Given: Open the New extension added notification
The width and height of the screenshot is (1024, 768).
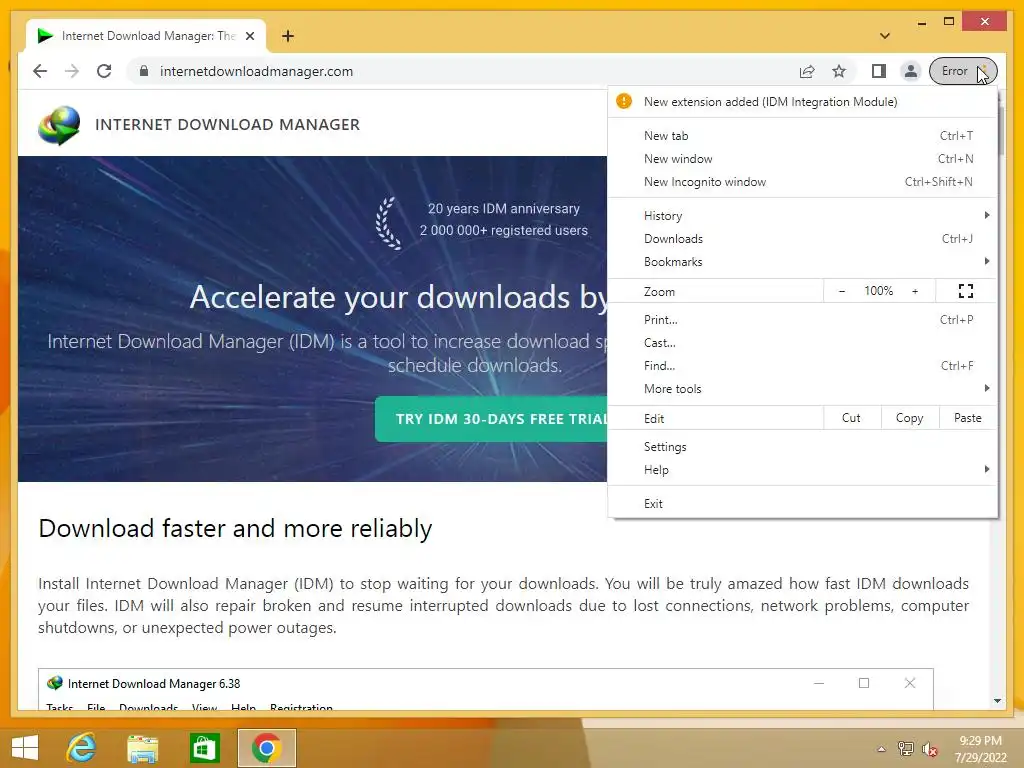Looking at the screenshot, I should pyautogui.click(x=803, y=102).
